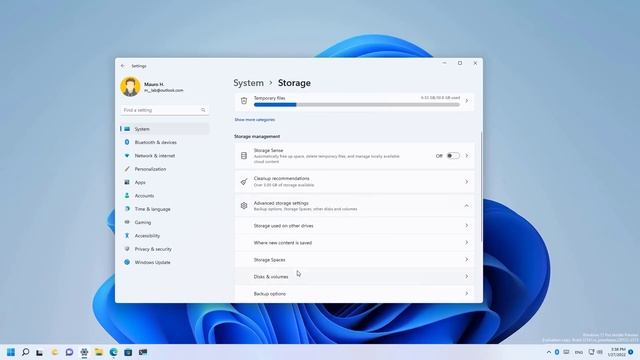Click the Apps sidebar icon

(x=127, y=182)
